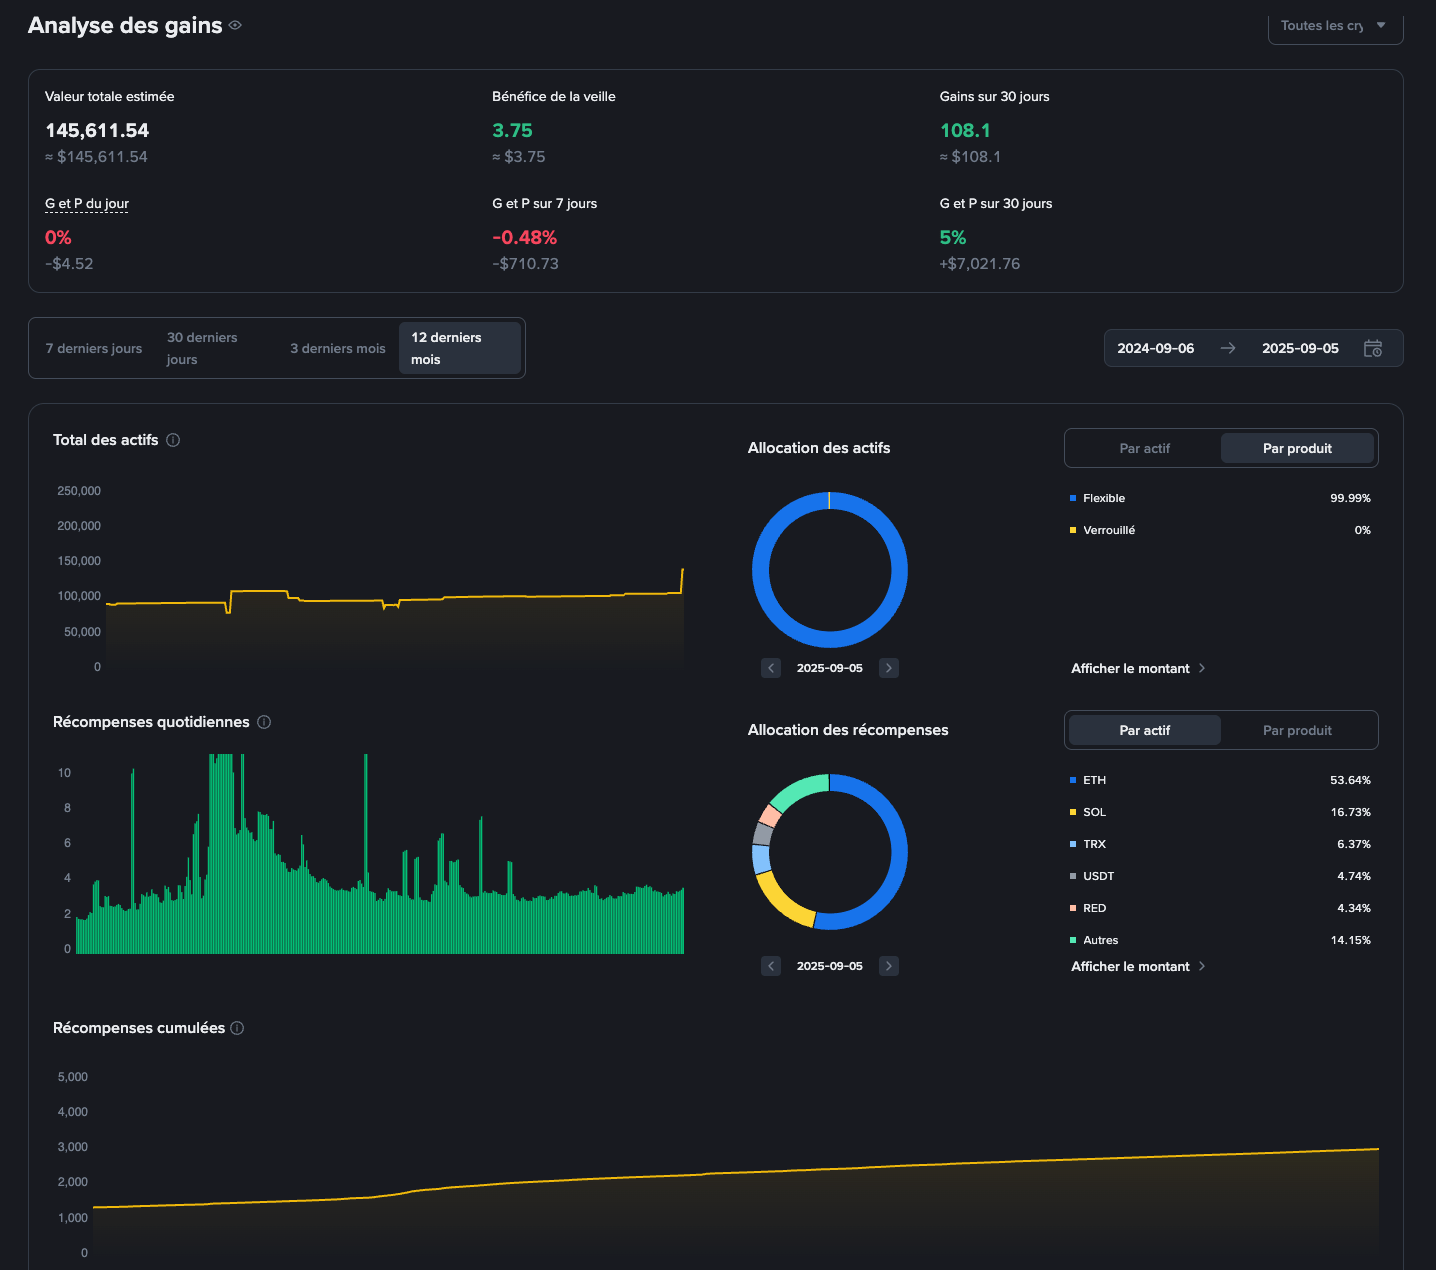Click info icon next to Total des actifs
Viewport: 1436px width, 1270px height.
pos(173,440)
